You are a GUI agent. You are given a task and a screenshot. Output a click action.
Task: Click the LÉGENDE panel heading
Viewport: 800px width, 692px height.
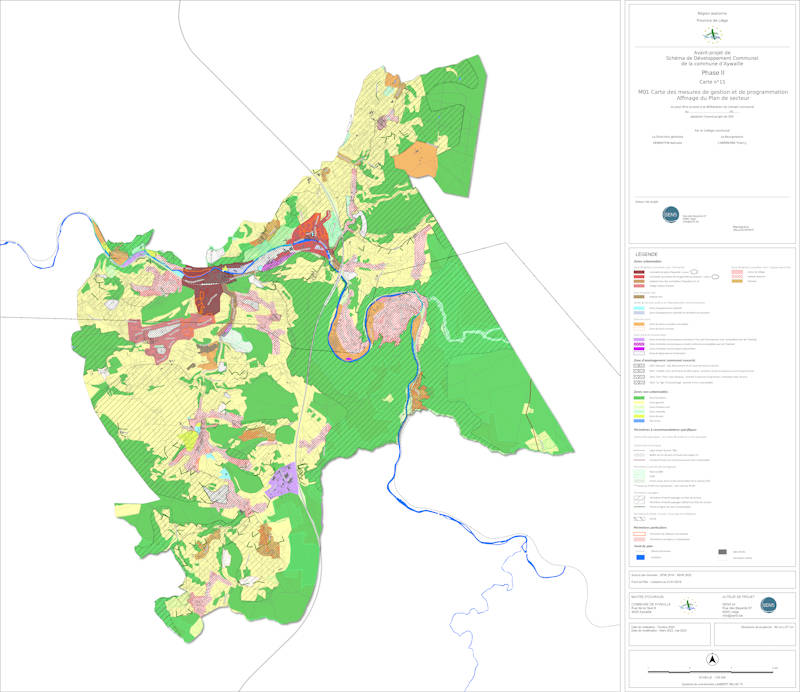[x=647, y=256]
